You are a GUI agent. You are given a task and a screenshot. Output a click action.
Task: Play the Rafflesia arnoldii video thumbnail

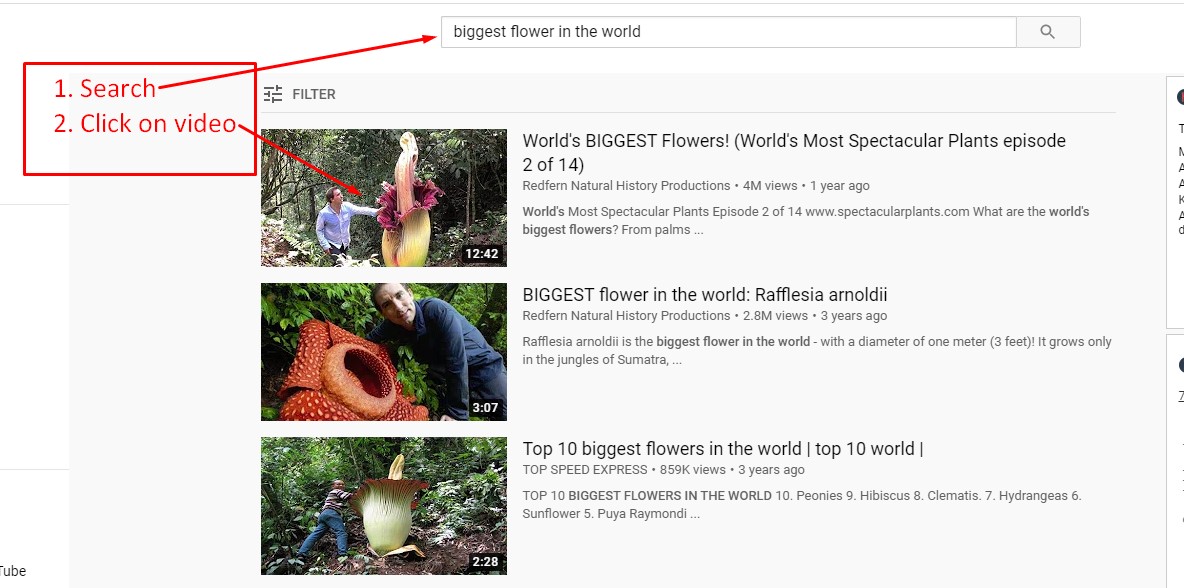383,352
